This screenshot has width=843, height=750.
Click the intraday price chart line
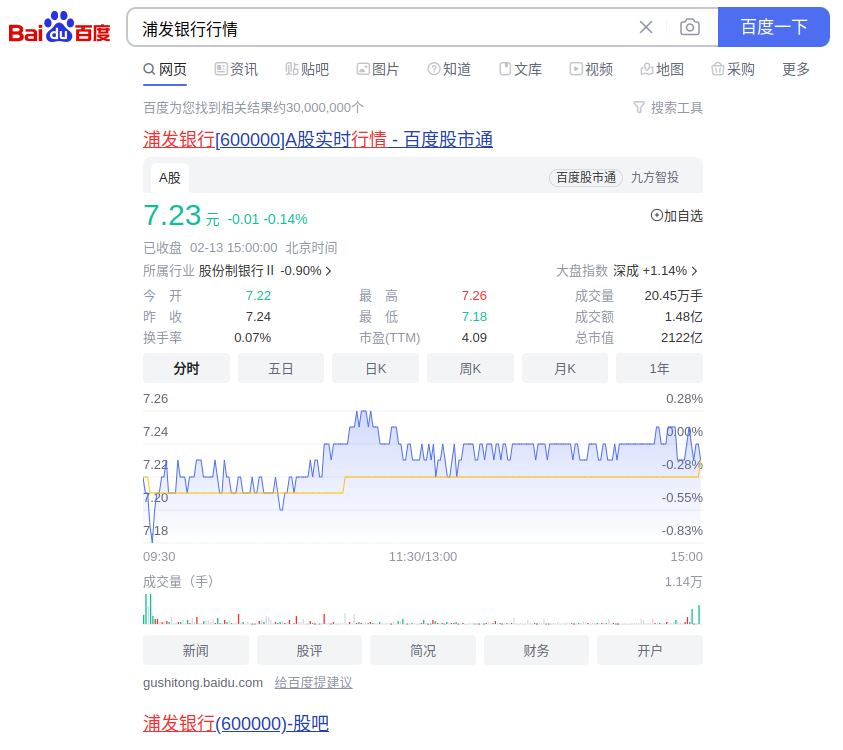(423, 476)
